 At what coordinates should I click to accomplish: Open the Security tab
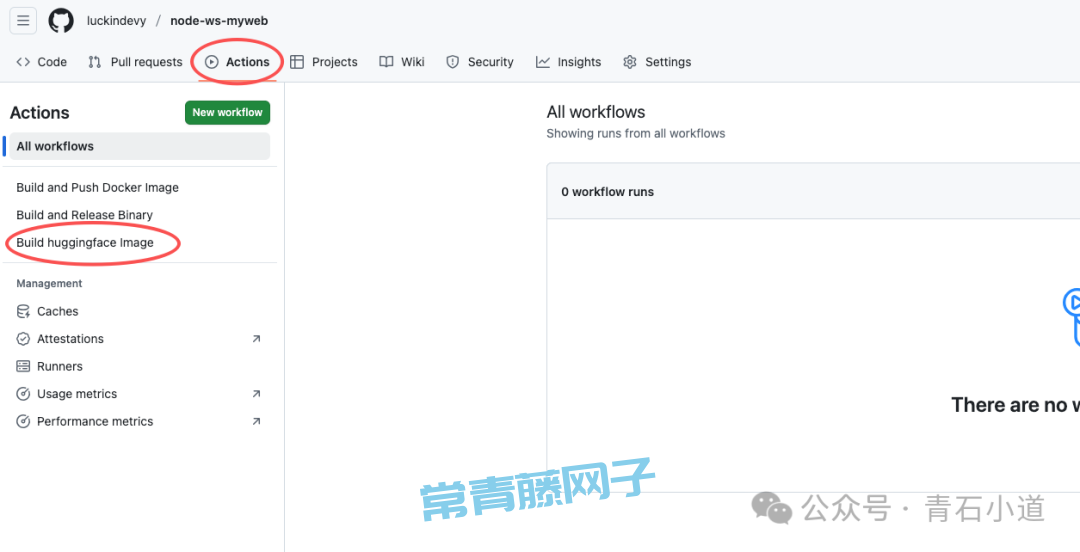[480, 62]
